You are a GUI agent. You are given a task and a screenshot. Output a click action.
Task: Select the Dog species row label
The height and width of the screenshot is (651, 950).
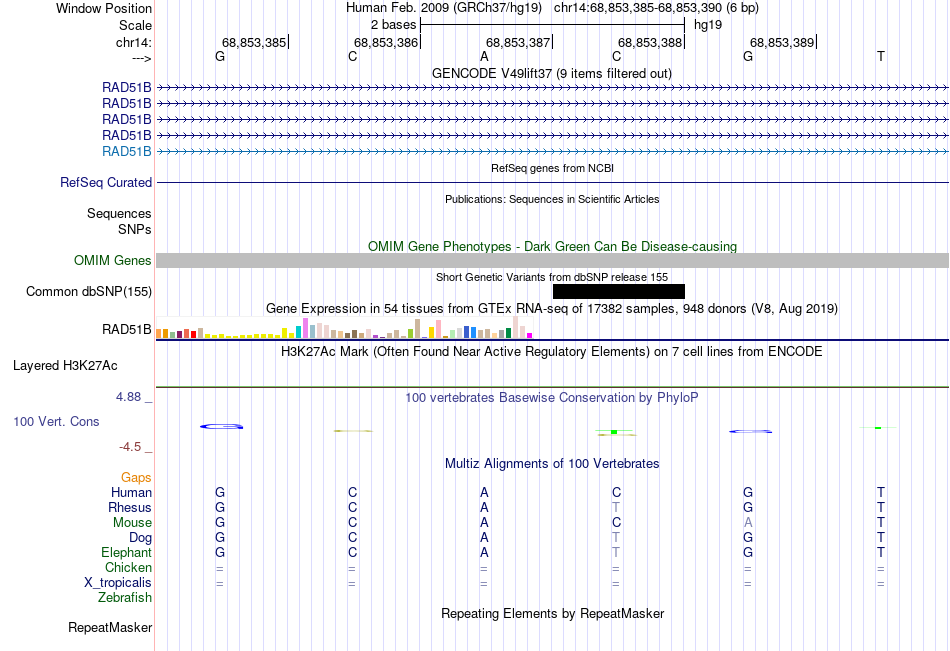(x=141, y=538)
